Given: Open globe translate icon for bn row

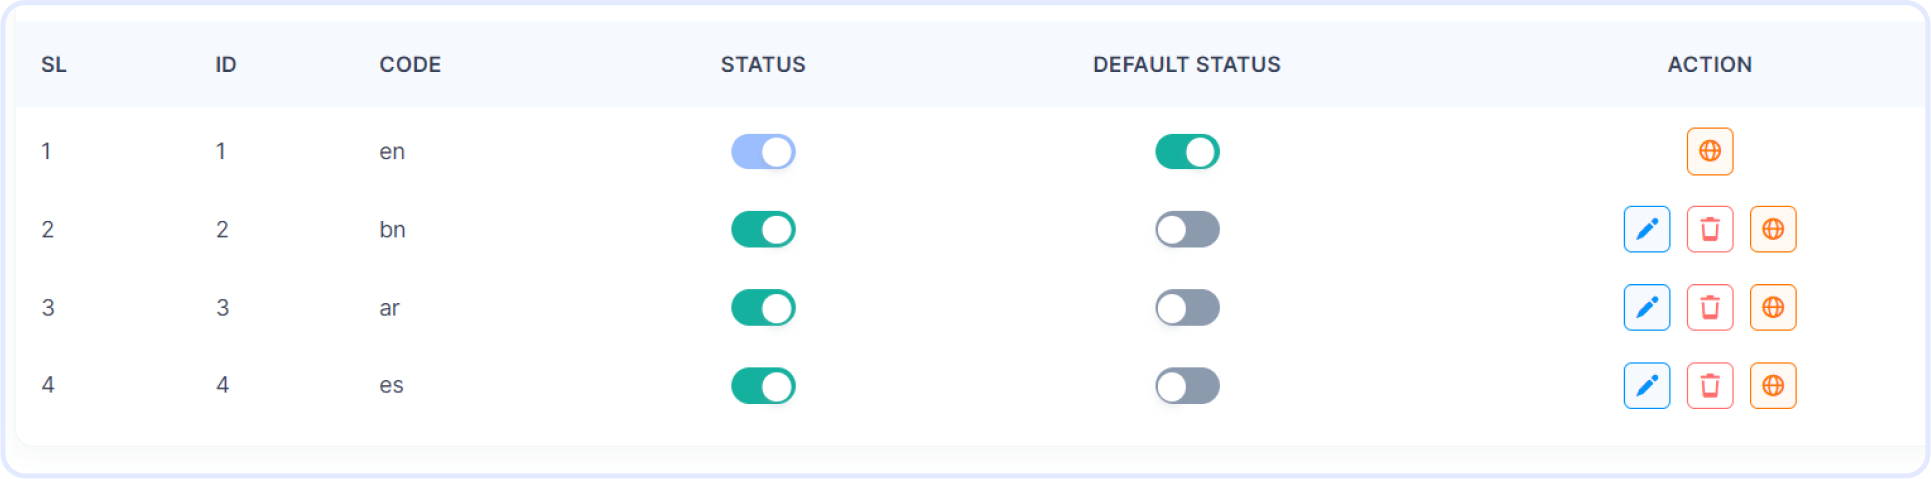Looking at the screenshot, I should 1772,229.
